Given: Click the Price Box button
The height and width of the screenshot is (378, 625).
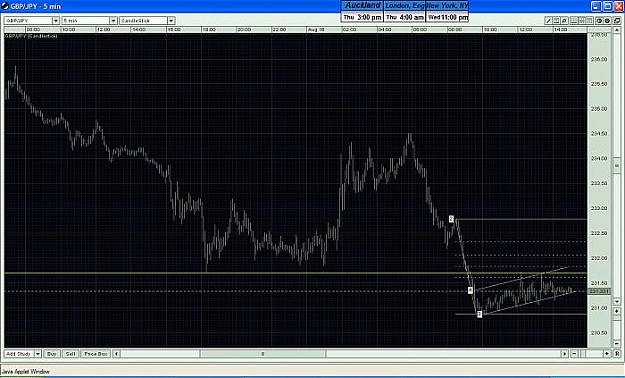Looking at the screenshot, I should (x=96, y=354).
